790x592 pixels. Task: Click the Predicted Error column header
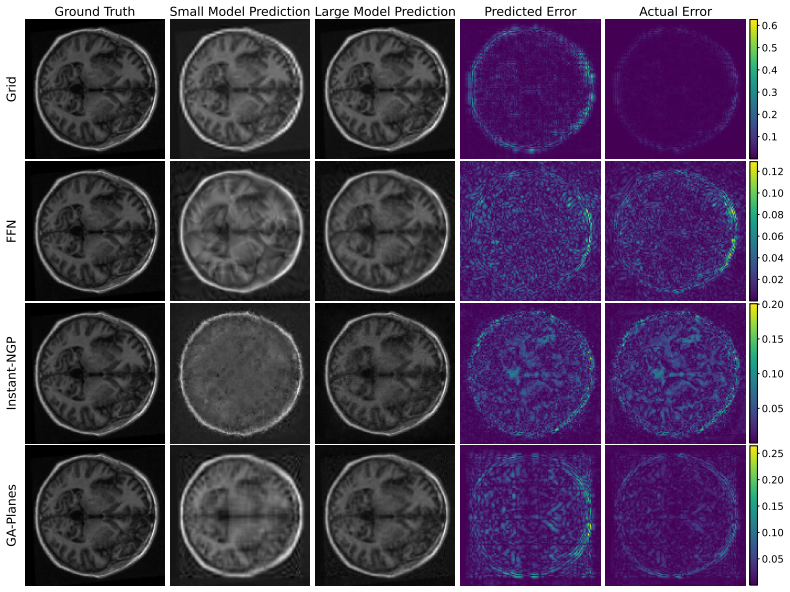[x=530, y=11]
